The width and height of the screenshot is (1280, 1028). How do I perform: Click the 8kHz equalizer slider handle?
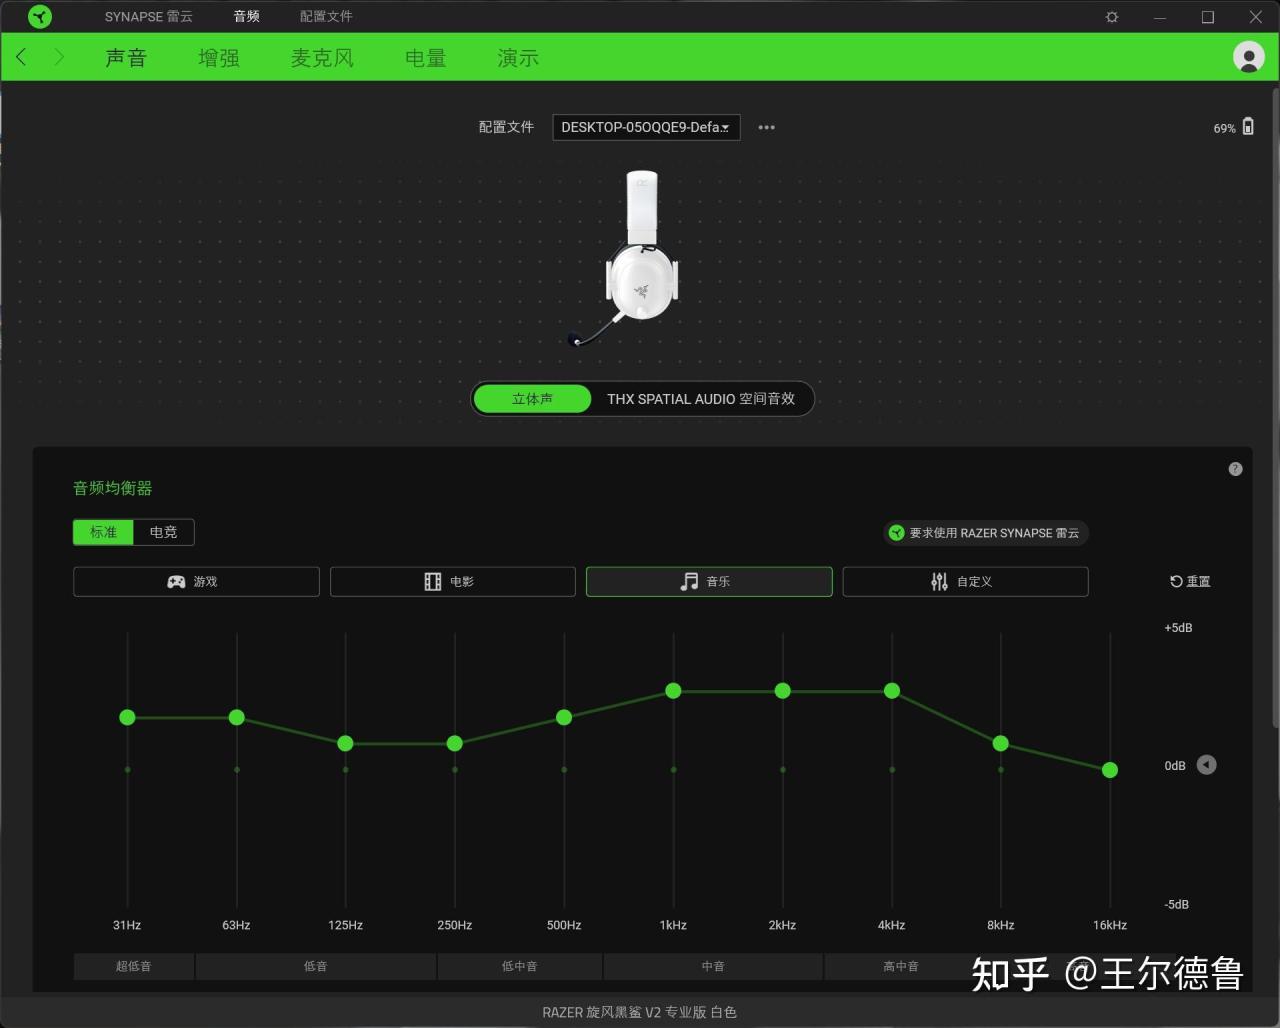pyautogui.click(x=1001, y=743)
